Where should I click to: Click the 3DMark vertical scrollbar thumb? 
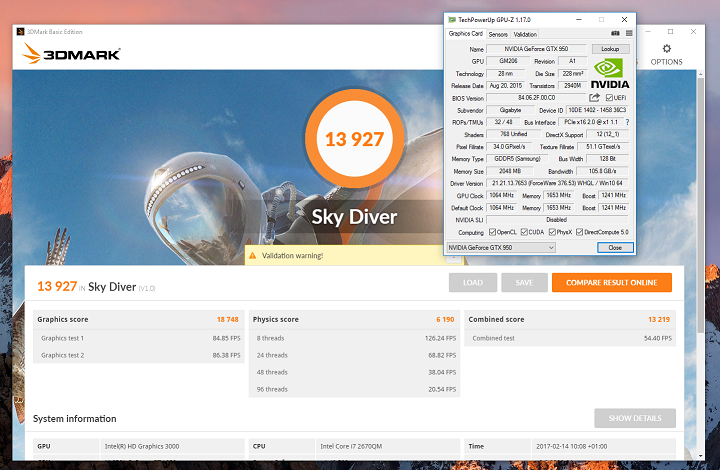[x=701, y=204]
